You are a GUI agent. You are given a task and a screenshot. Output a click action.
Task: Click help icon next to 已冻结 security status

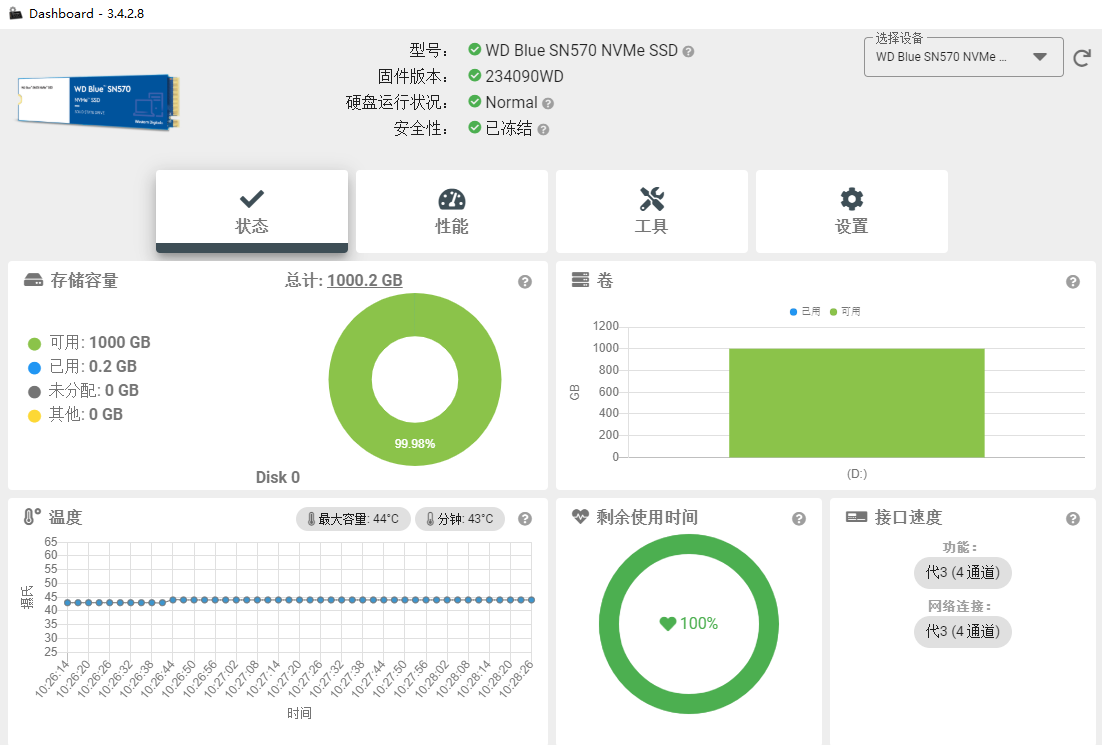tap(543, 130)
